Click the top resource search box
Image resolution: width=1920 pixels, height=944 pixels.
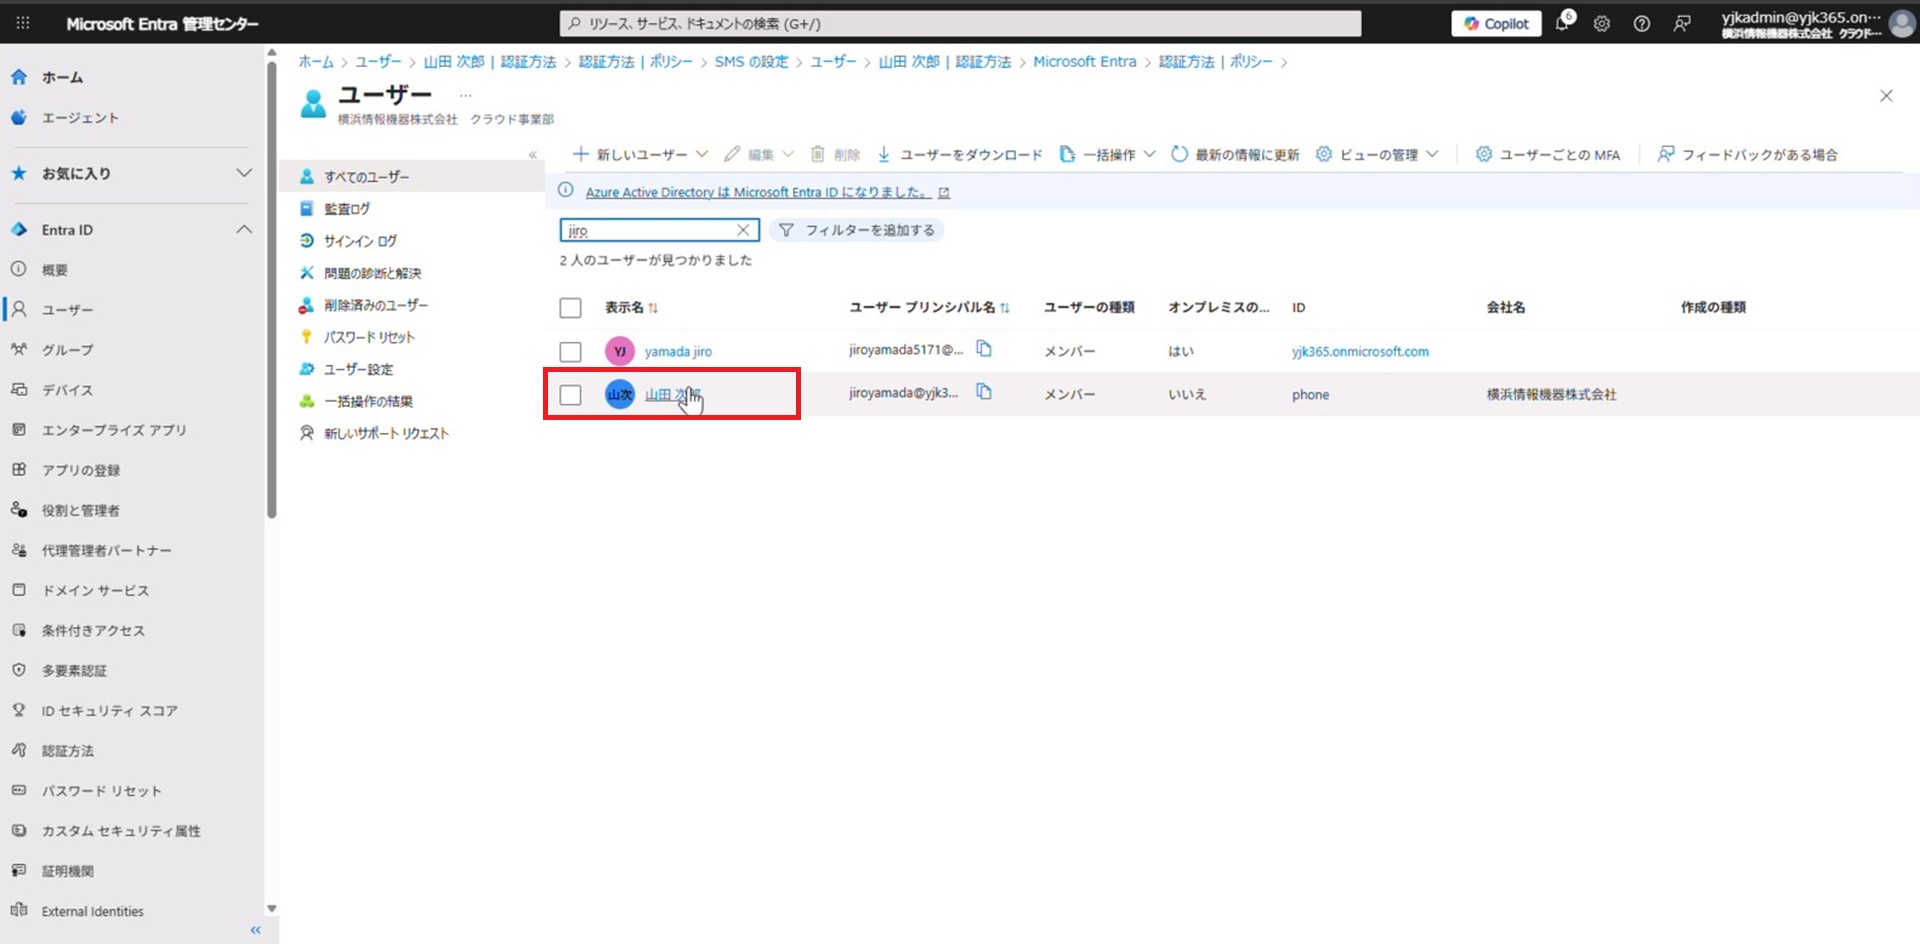tap(960, 24)
